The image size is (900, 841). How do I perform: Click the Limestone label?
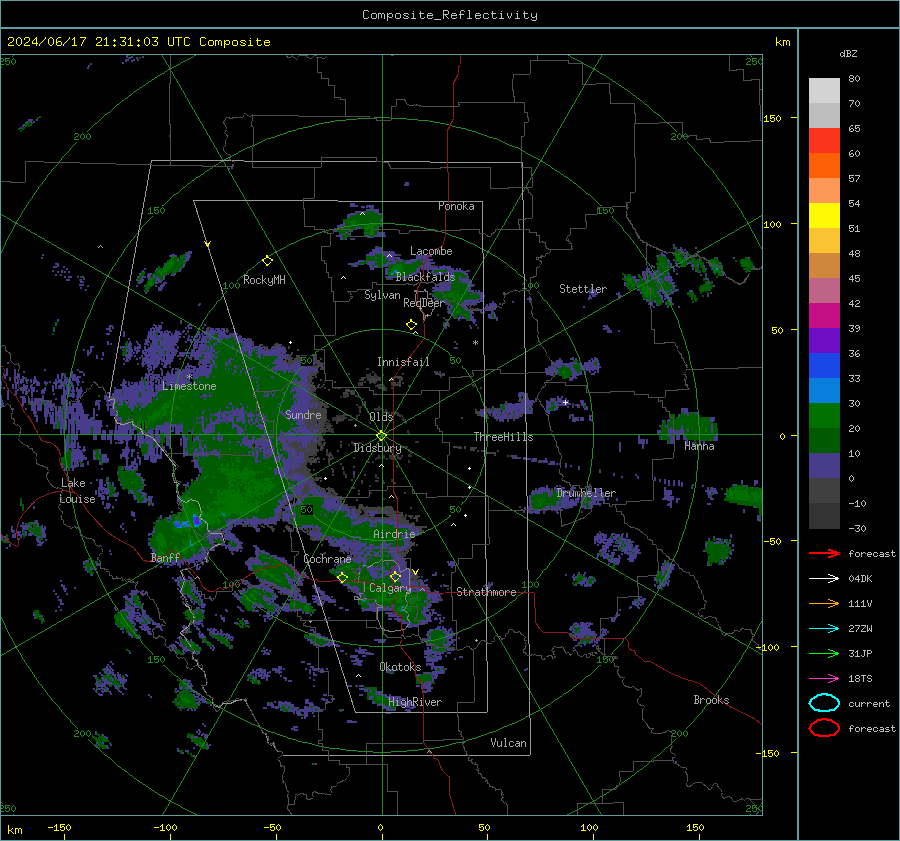189,386
